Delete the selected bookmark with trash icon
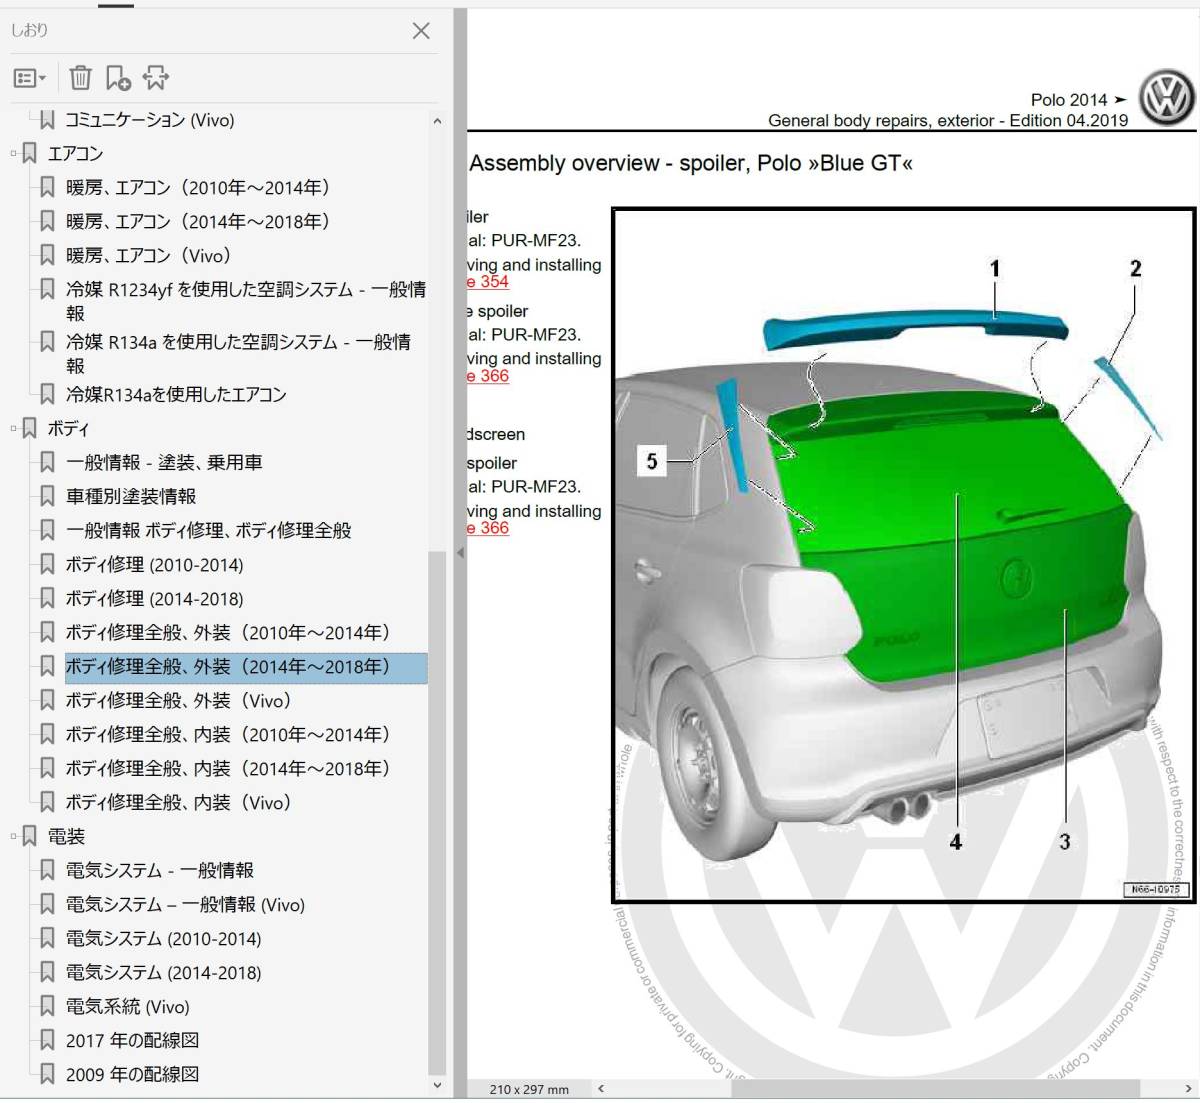 81,78
